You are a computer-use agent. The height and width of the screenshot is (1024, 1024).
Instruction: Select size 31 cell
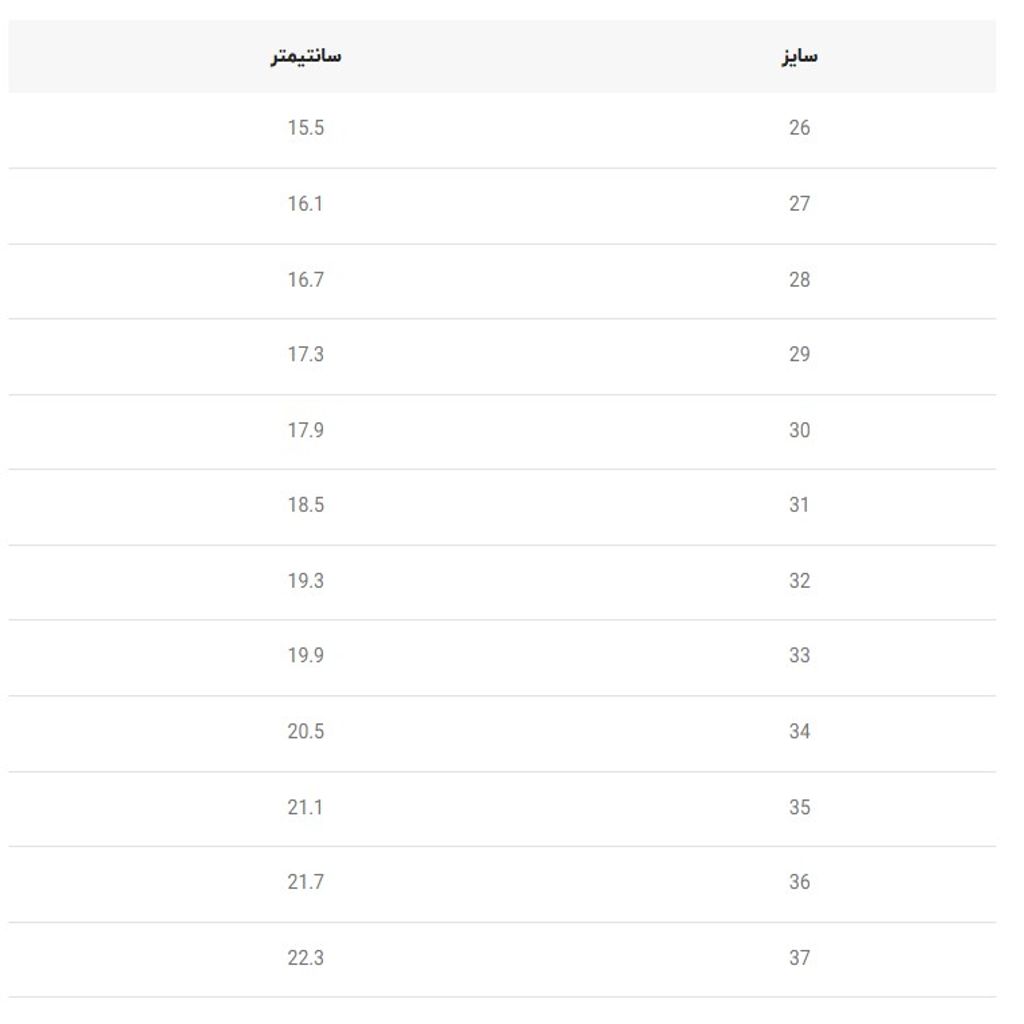click(x=799, y=505)
